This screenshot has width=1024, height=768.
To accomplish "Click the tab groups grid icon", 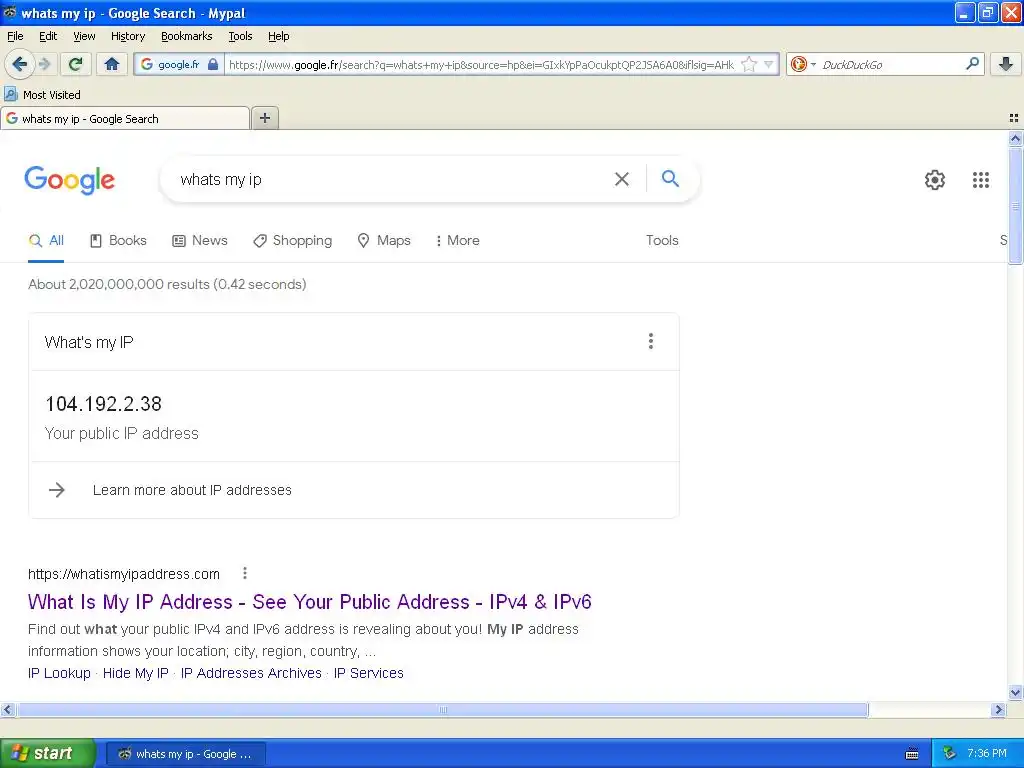I will [x=1014, y=118].
